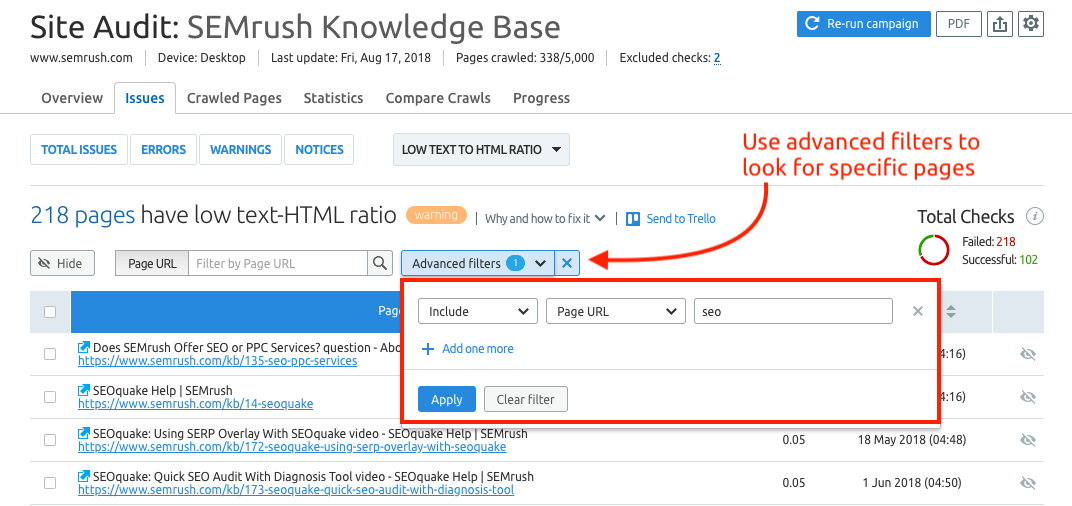
Task: Hide the Quick SEO Audit row via eye icon
Action: point(1027,483)
